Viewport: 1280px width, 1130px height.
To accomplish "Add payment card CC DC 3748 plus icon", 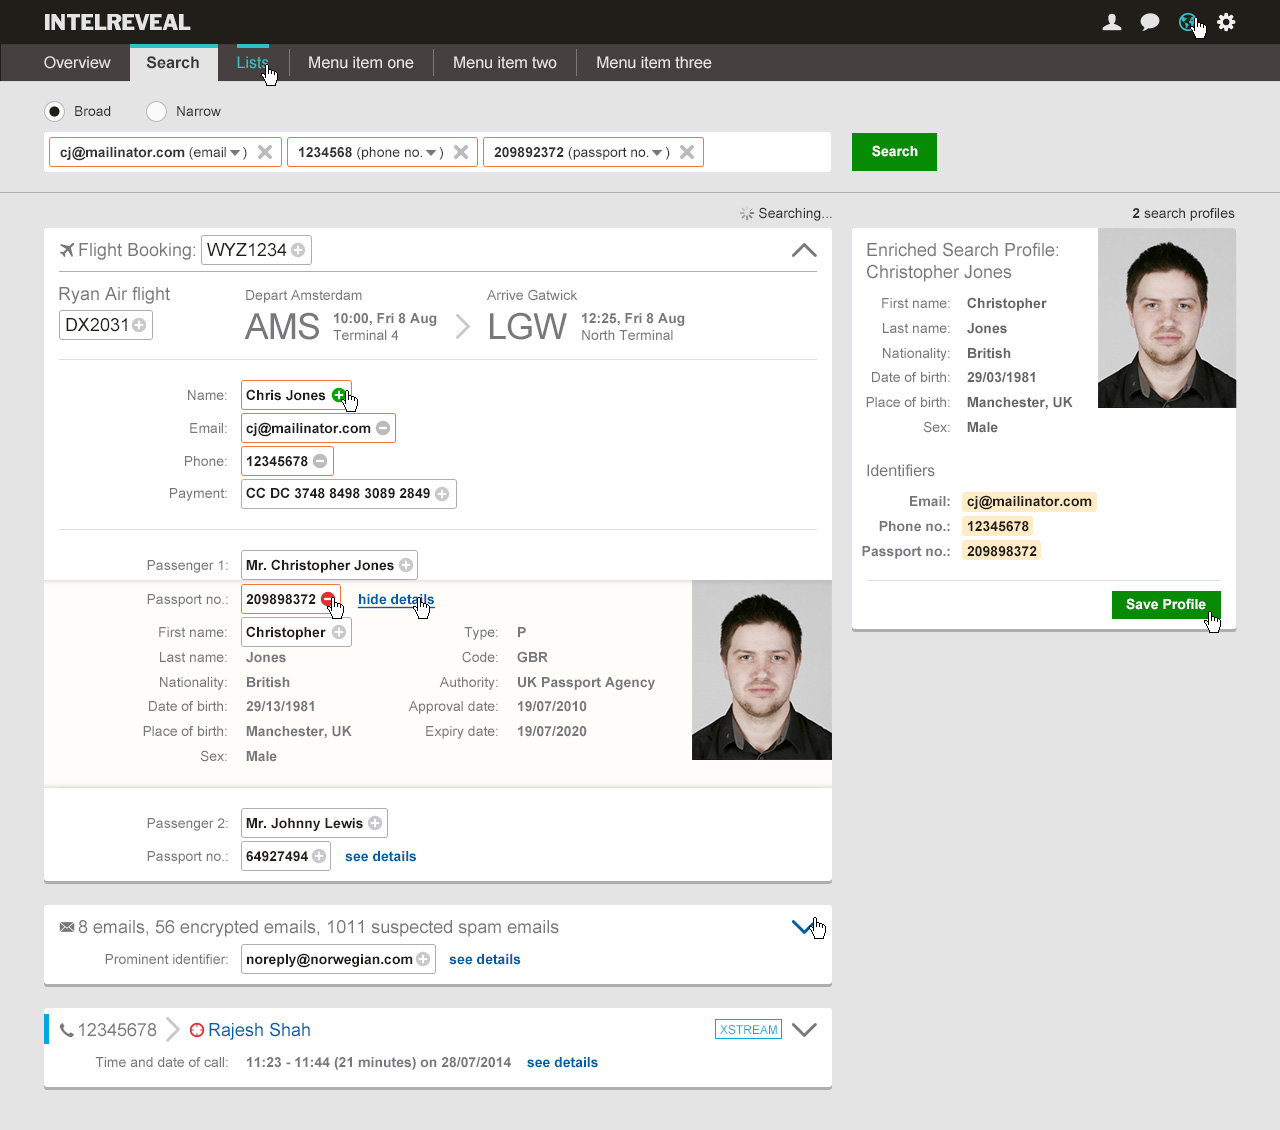I will point(442,494).
